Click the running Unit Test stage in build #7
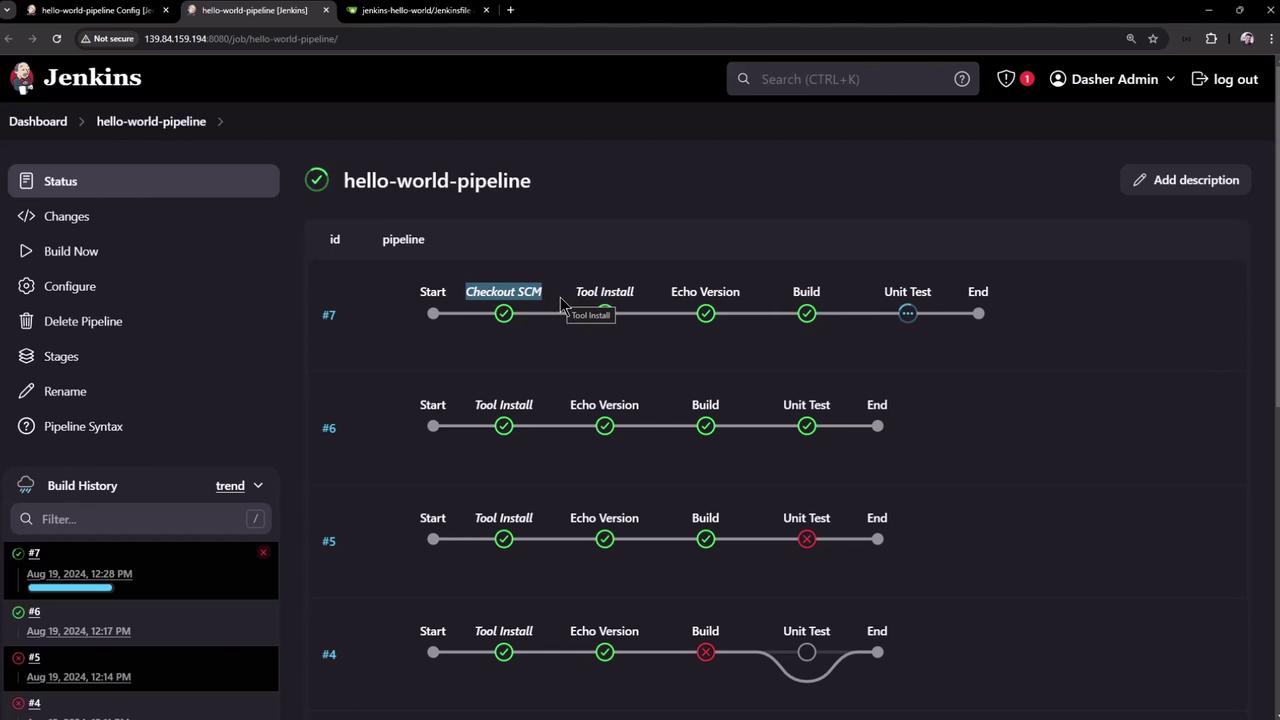This screenshot has height=720, width=1280. pyautogui.click(x=907, y=314)
